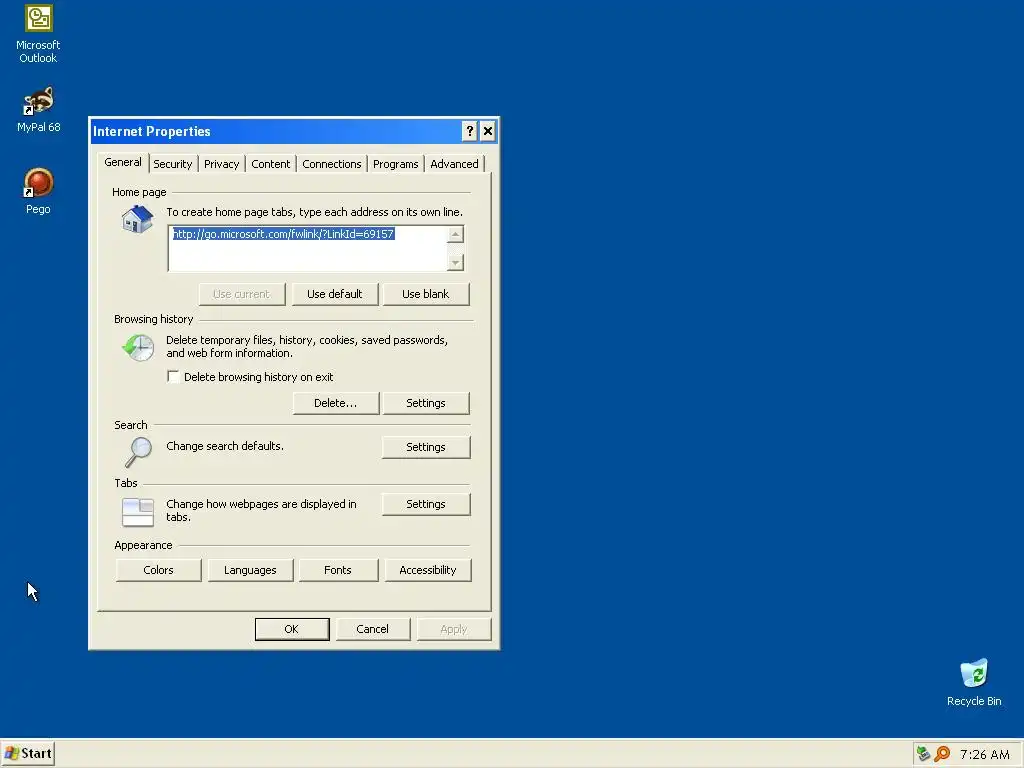This screenshot has width=1024, height=768.
Task: Select the MyPal 68 desktop shortcut
Action: tap(38, 110)
